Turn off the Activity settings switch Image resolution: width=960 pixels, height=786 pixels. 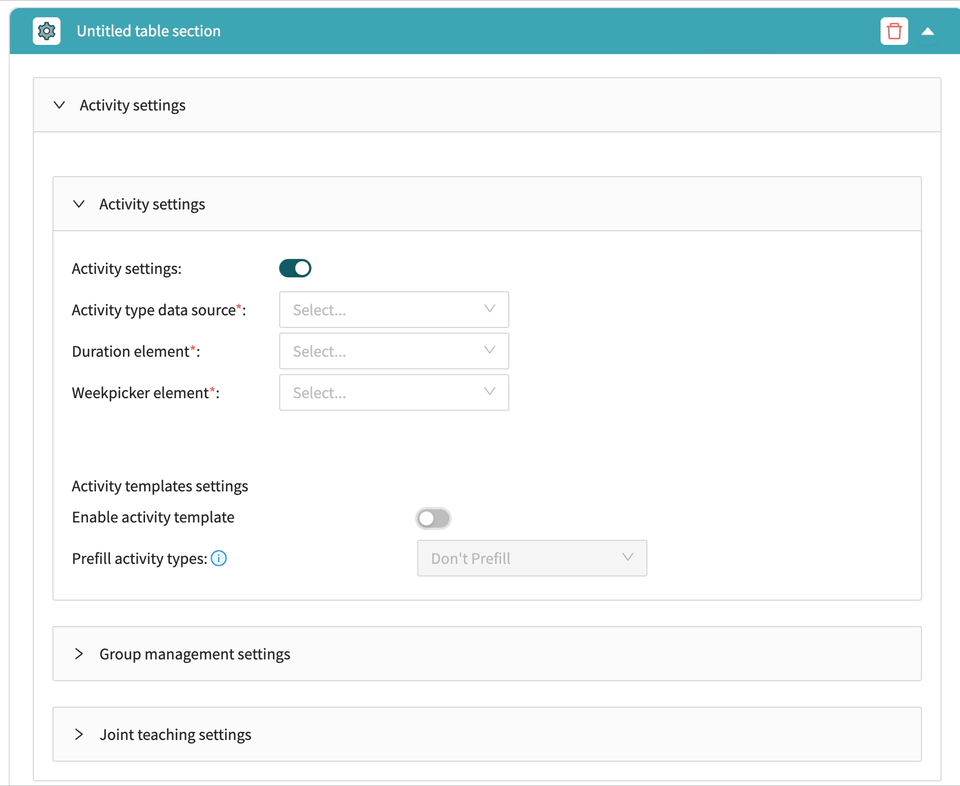click(295, 268)
